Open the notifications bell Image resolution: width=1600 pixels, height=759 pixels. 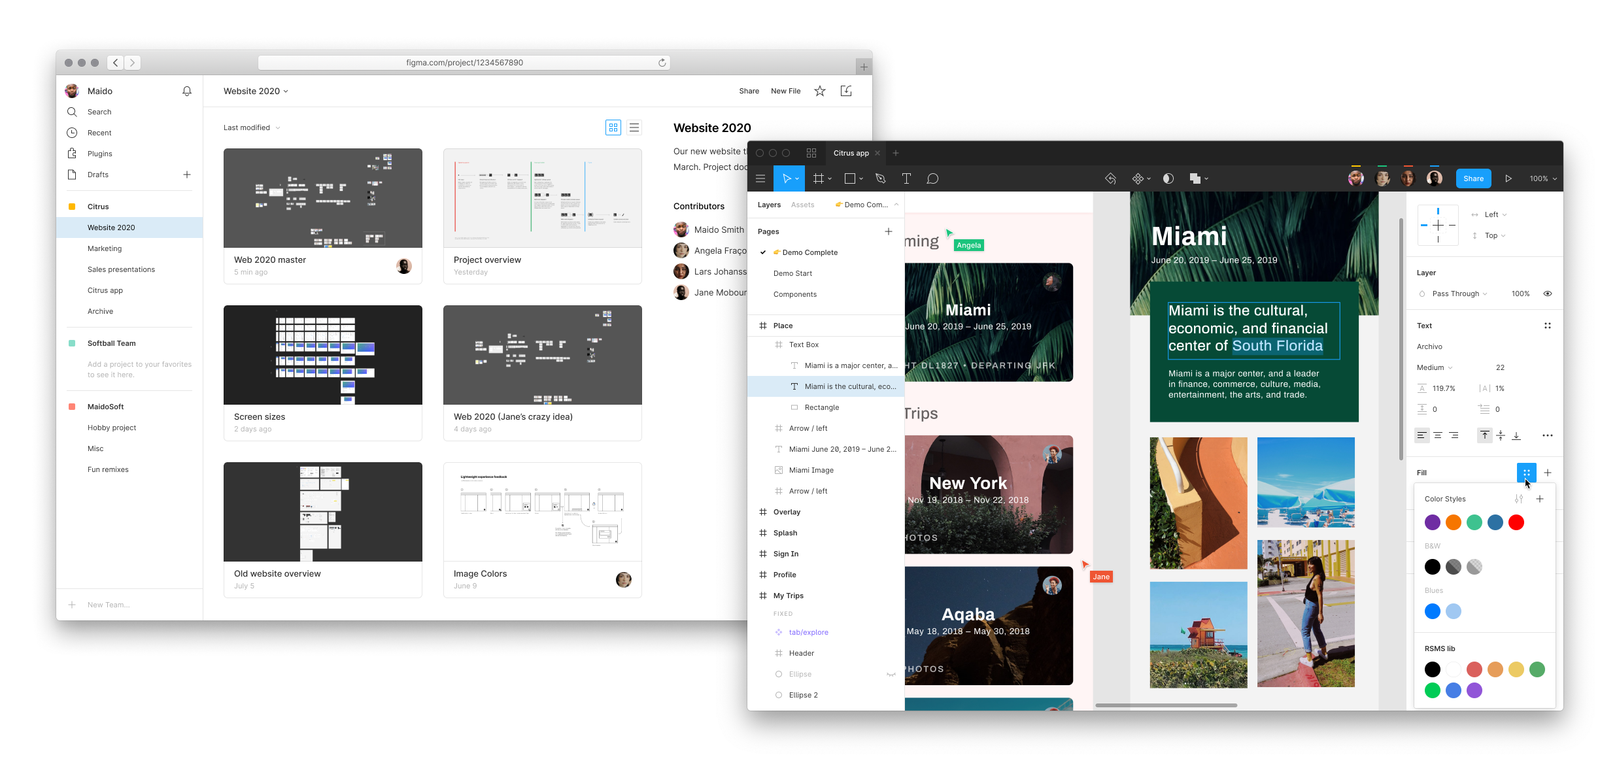[x=187, y=91]
